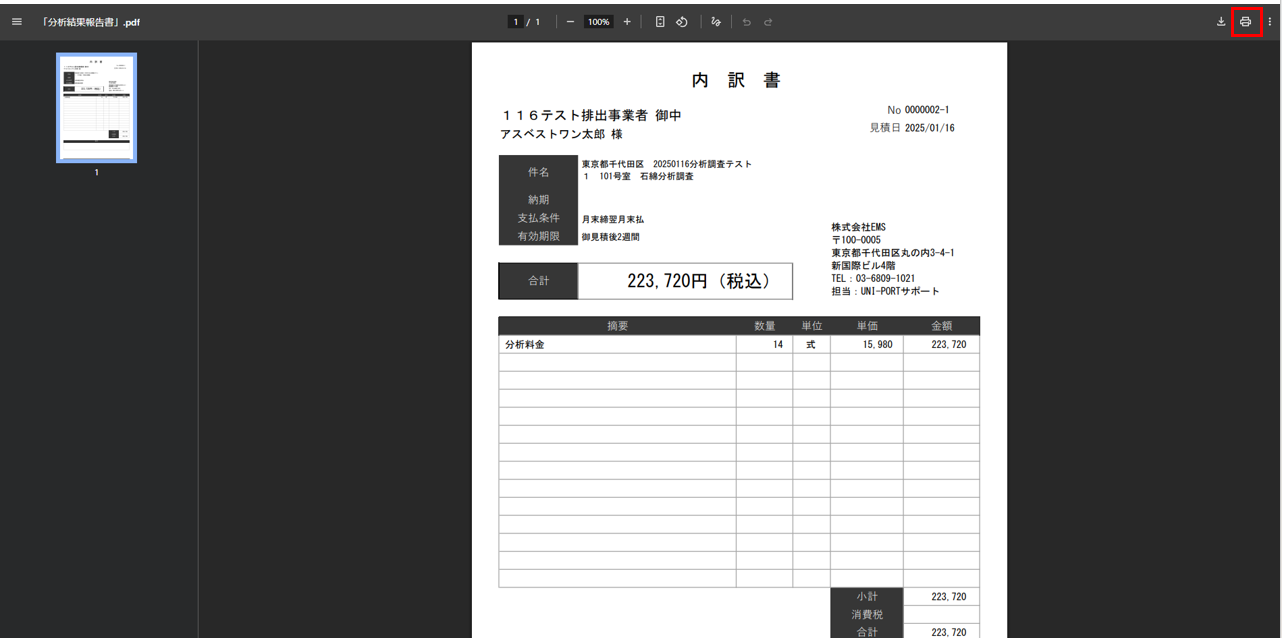The width and height of the screenshot is (1282, 638).
Task: Click the 223,720円（税込） total amount box
Action: coord(684,282)
